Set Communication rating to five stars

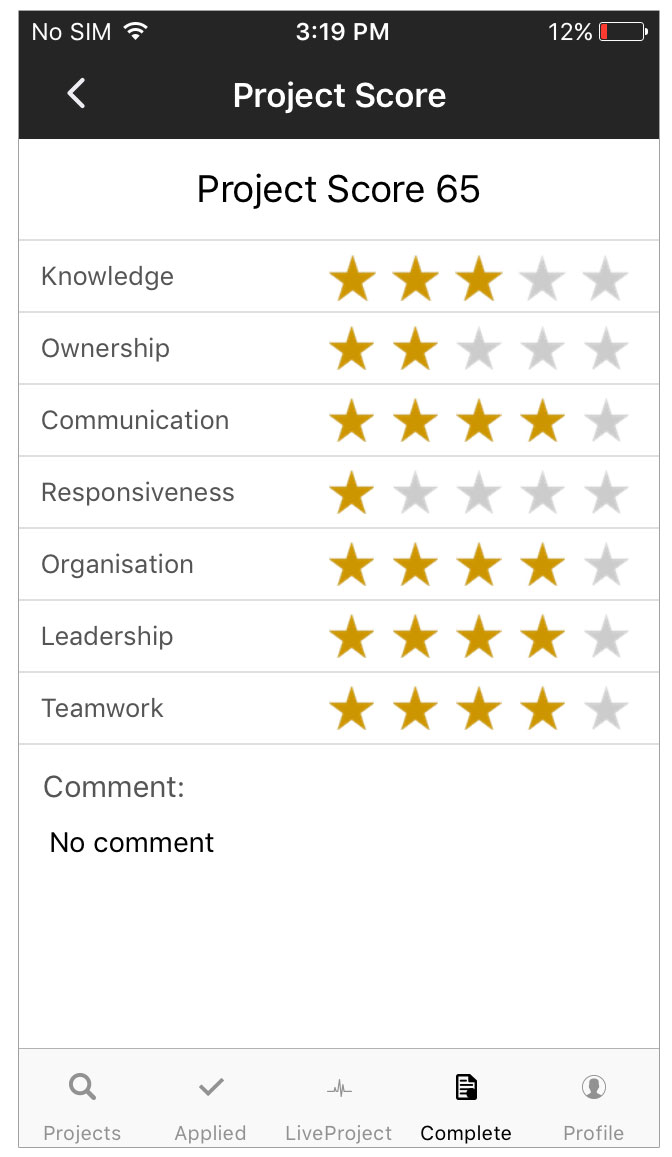(x=605, y=423)
